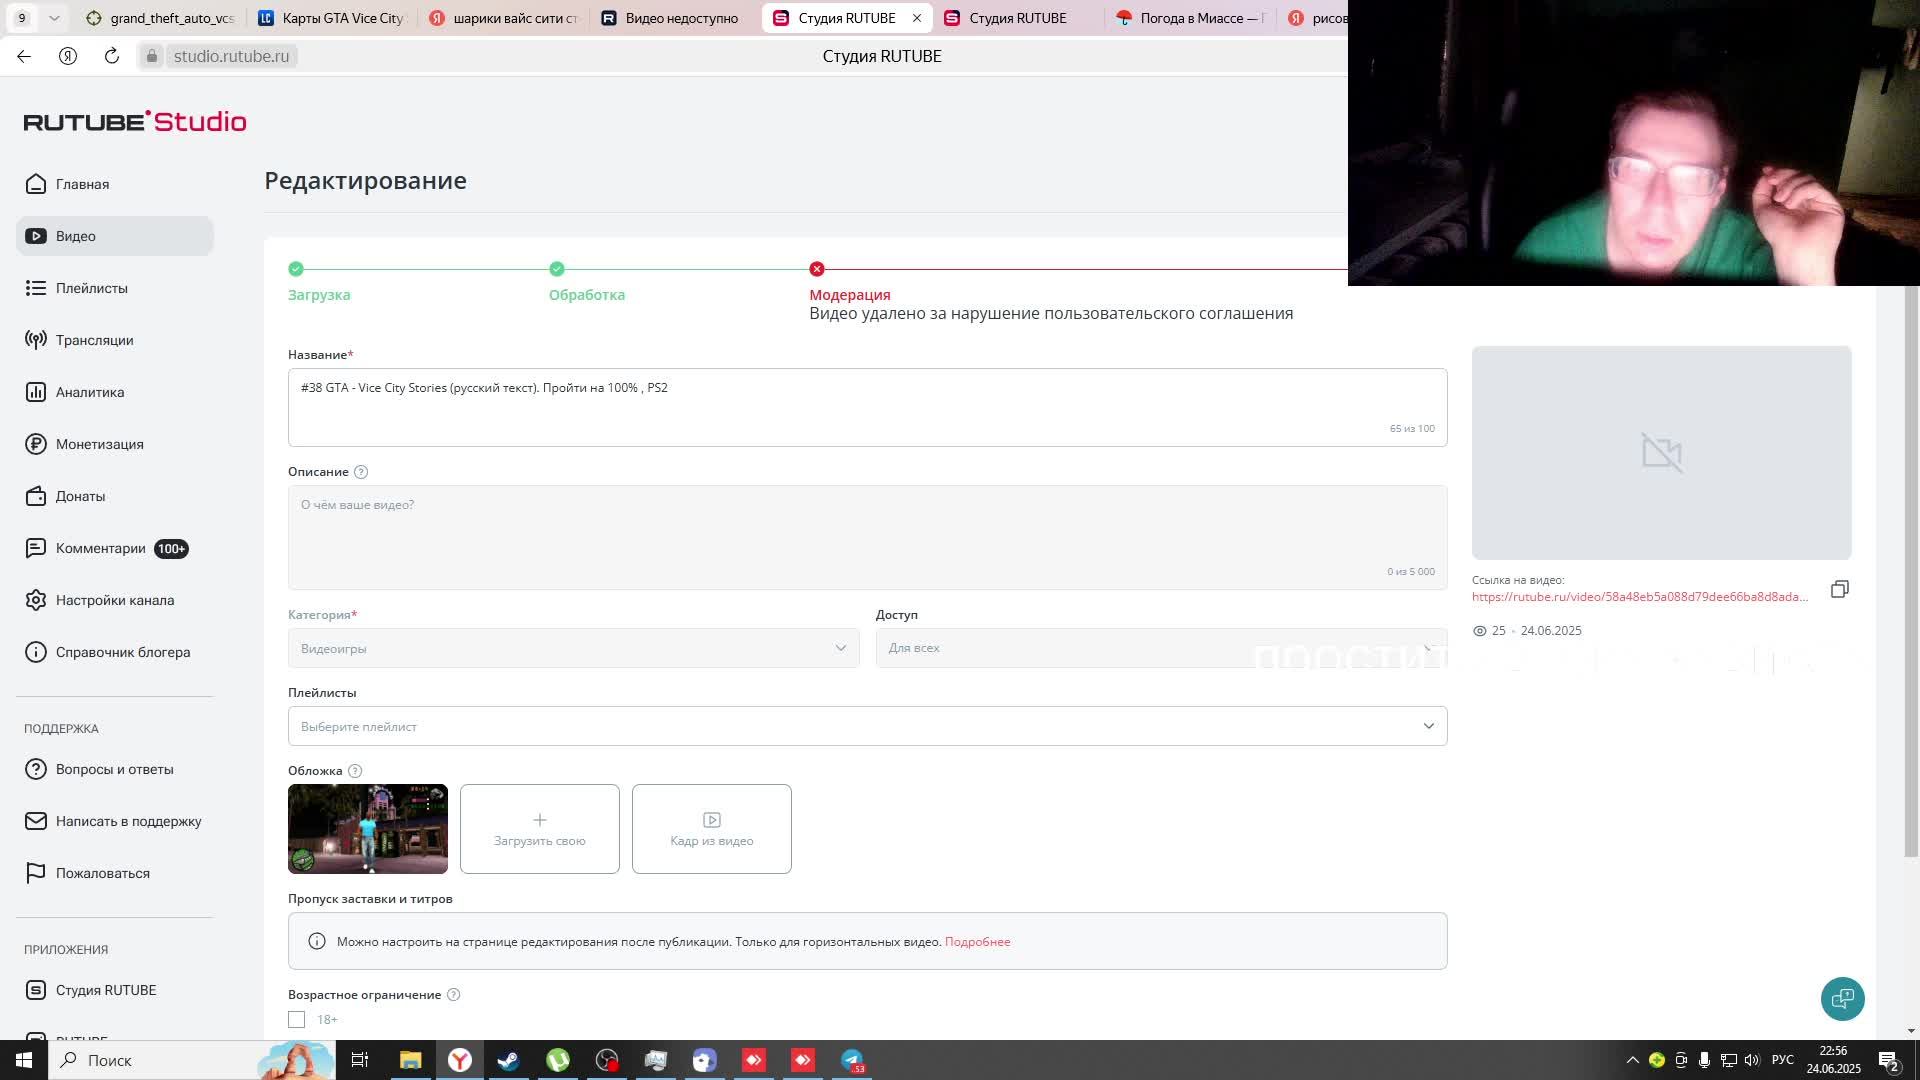
Task: Open the Выберите плейлист dropdown
Action: pyautogui.click(x=867, y=726)
